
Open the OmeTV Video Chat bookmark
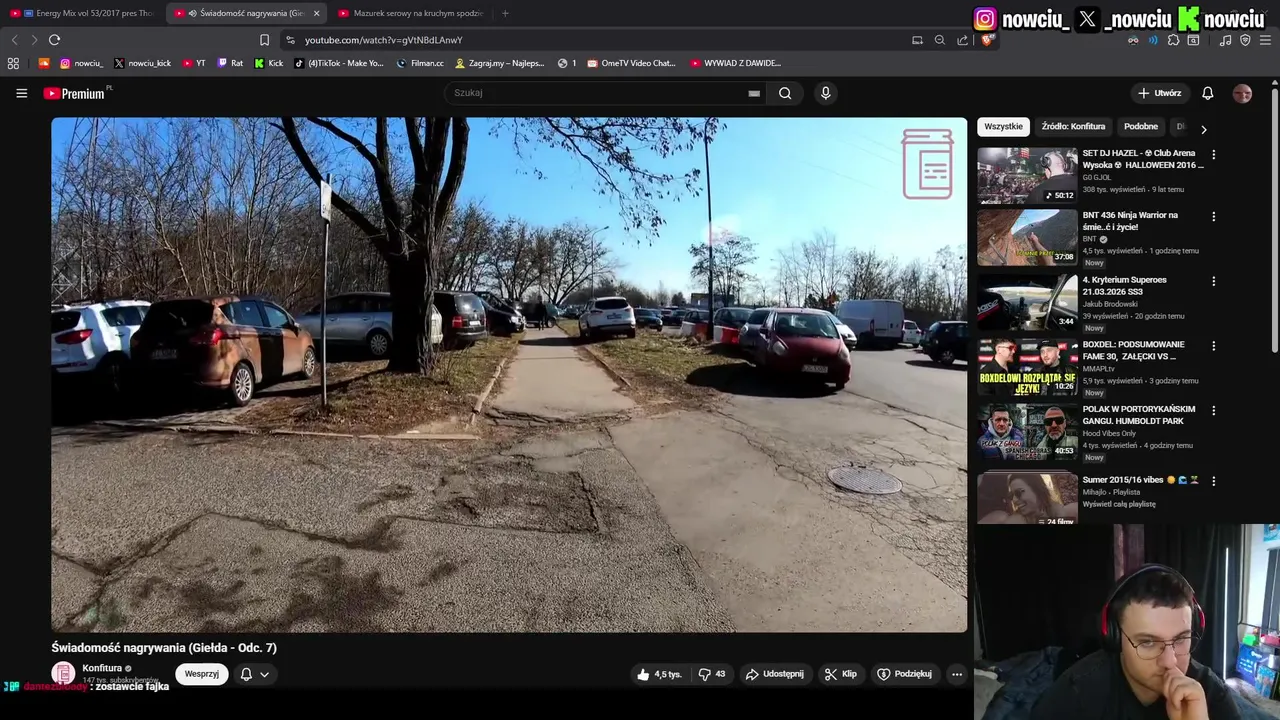point(632,63)
